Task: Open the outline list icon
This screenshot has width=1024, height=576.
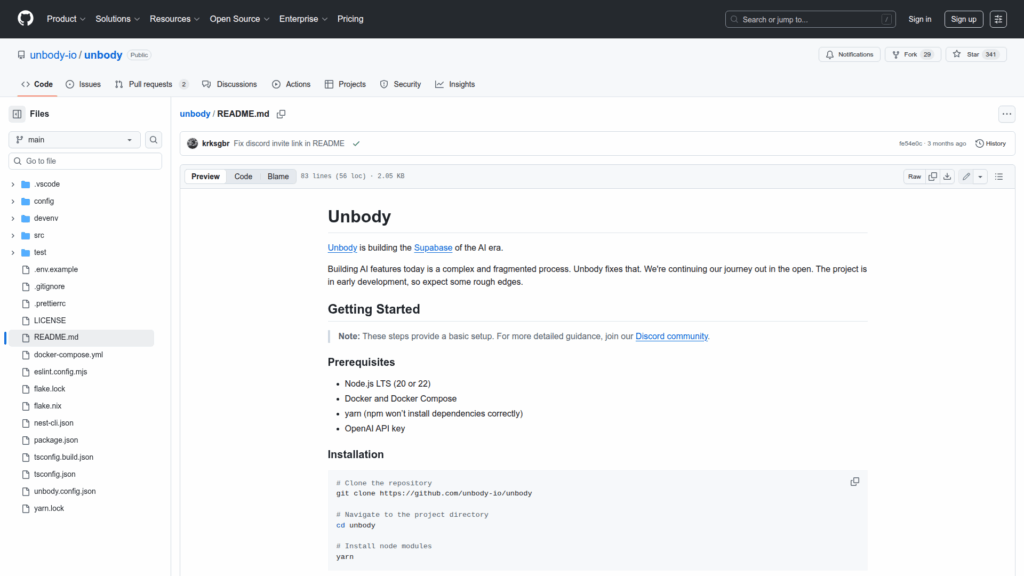Action: pos(999,176)
